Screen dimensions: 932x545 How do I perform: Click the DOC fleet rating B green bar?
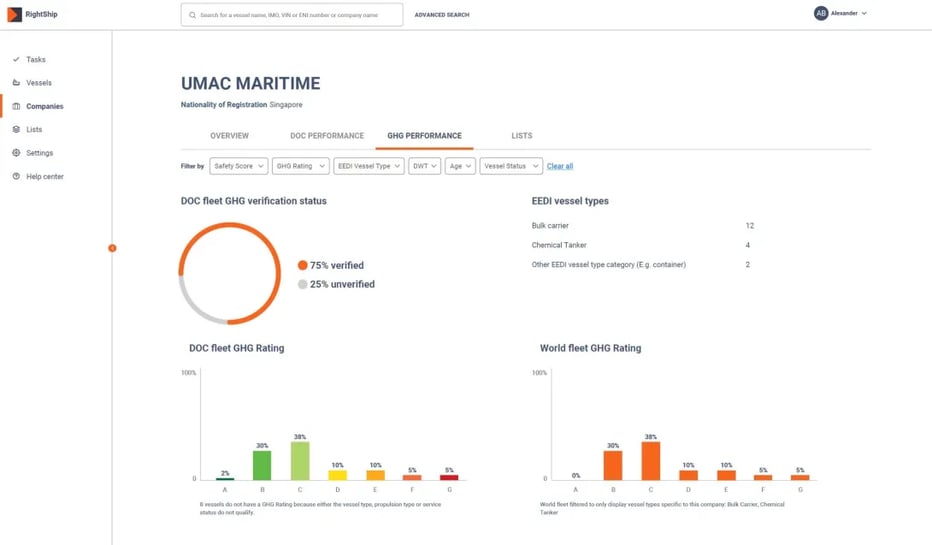(262, 465)
